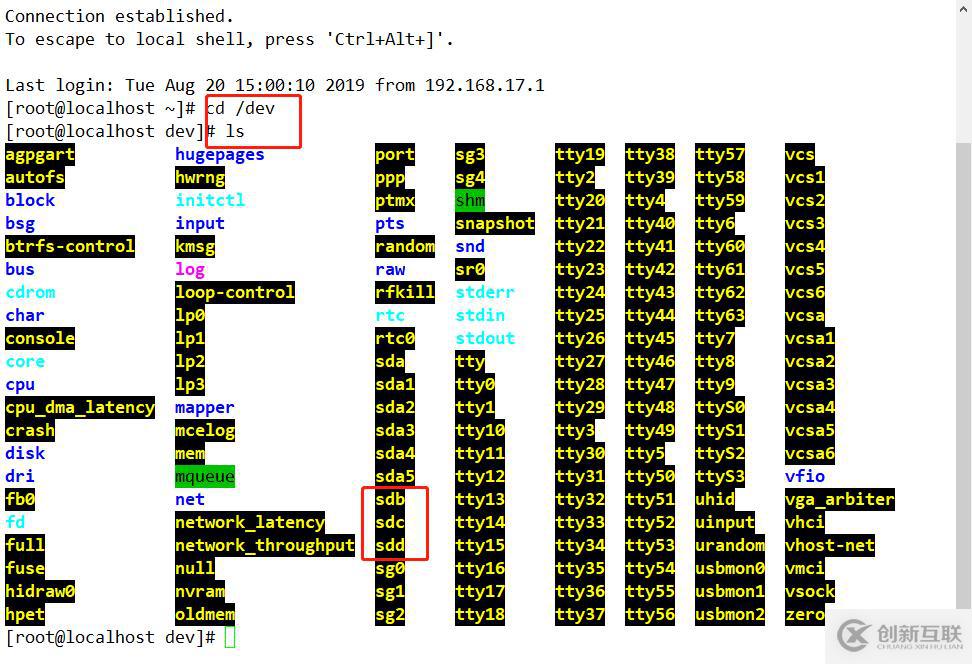Screen dimensions: 972x664
Task: Click the 'sdd' disk entry
Action: [390, 546]
